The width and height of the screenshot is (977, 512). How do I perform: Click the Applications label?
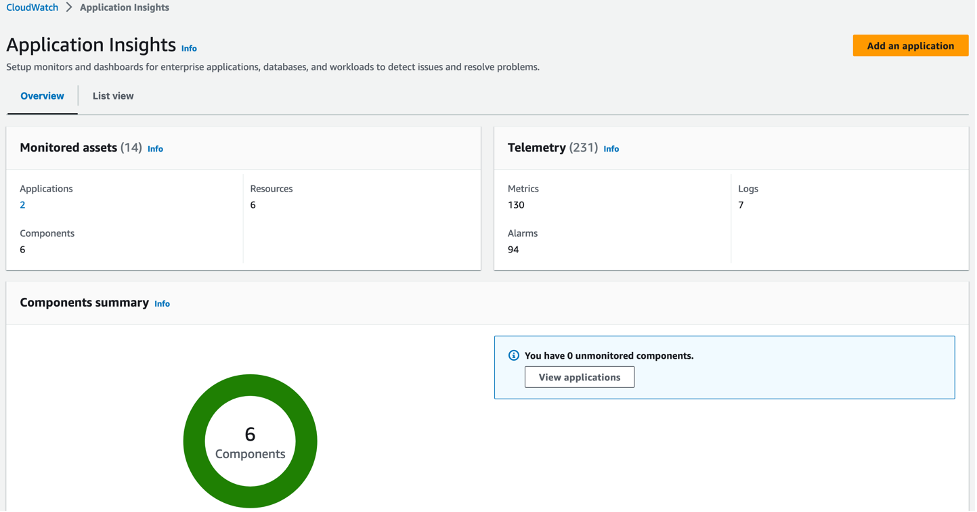46,189
